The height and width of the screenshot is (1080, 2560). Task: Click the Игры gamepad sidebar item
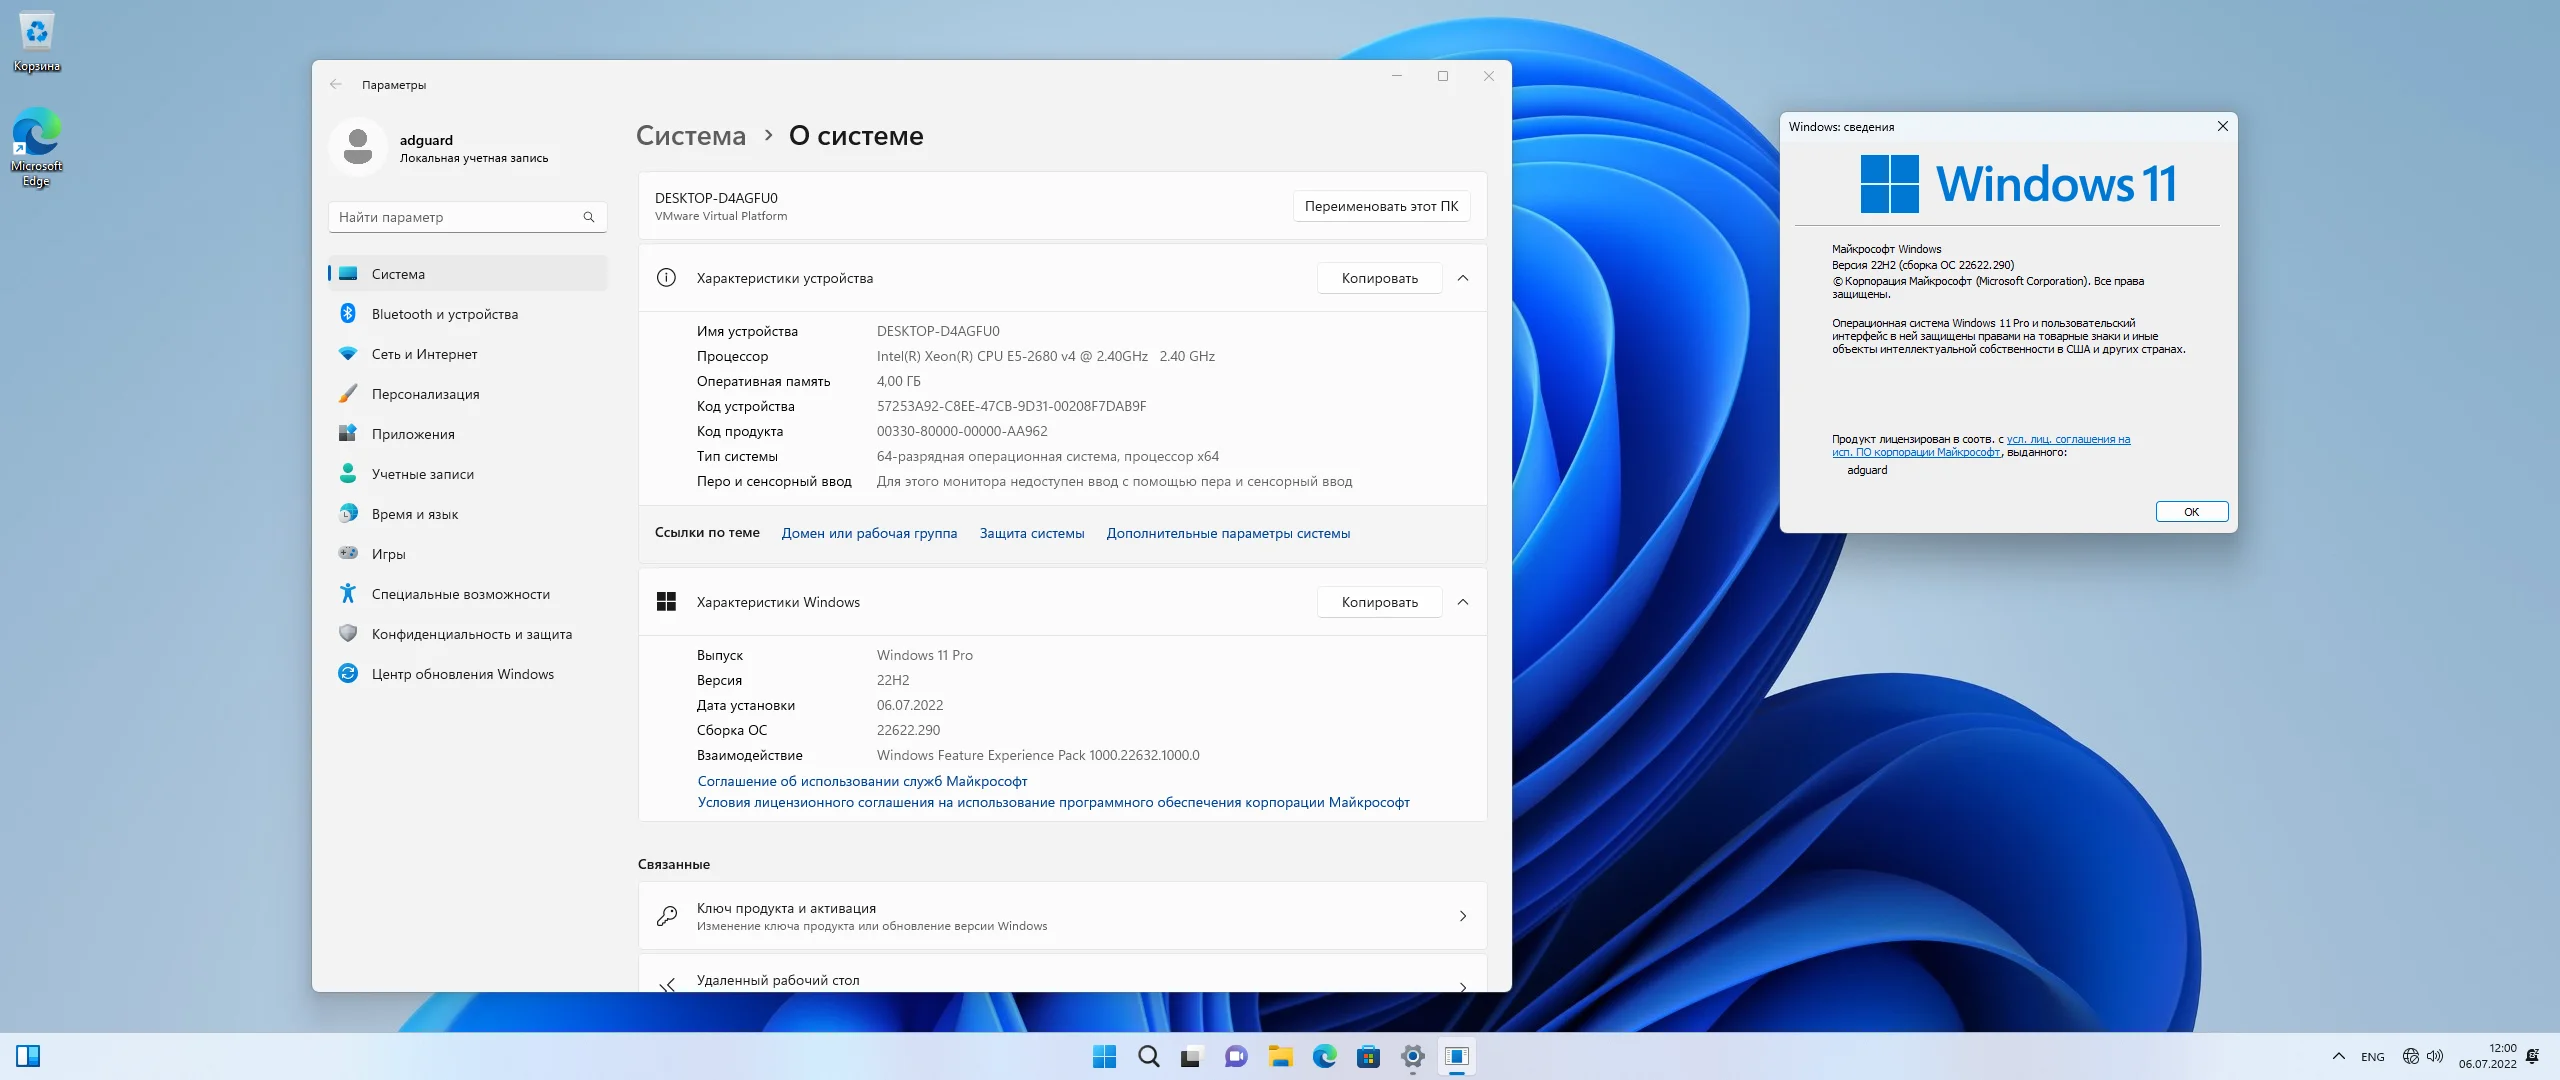click(388, 554)
